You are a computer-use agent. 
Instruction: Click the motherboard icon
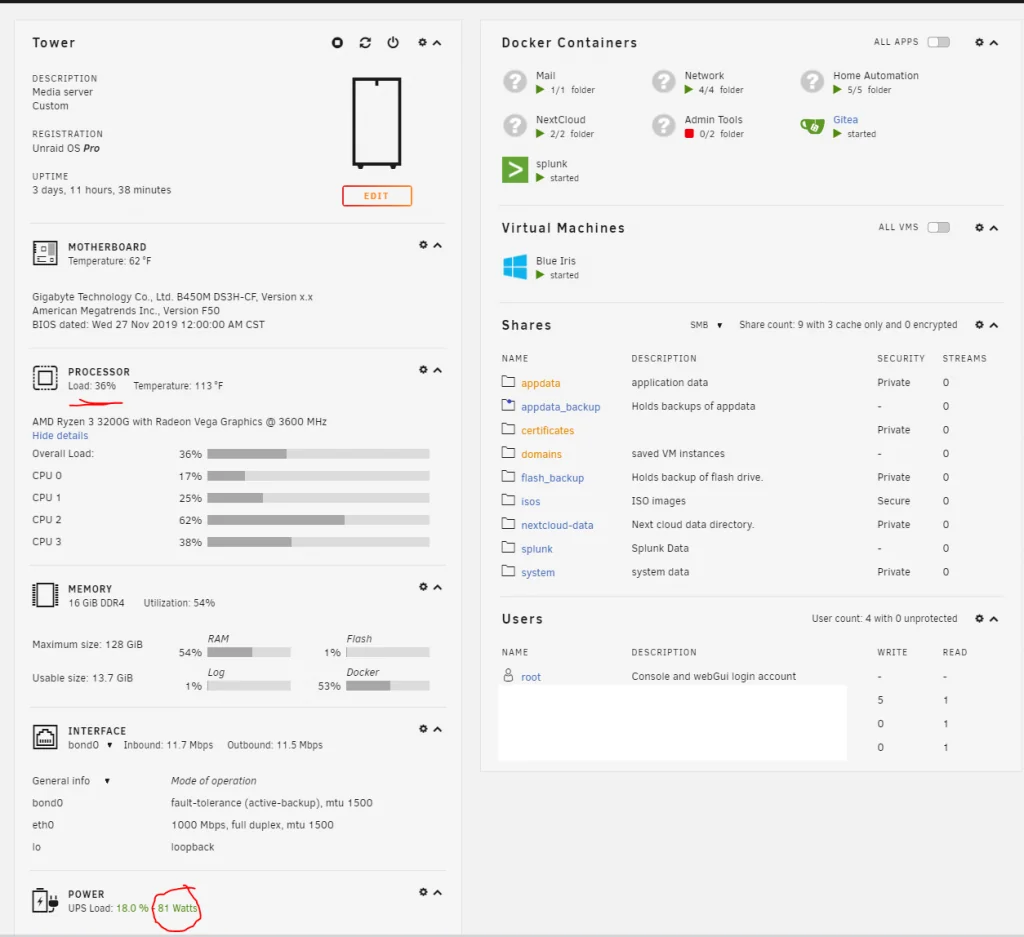[45, 253]
